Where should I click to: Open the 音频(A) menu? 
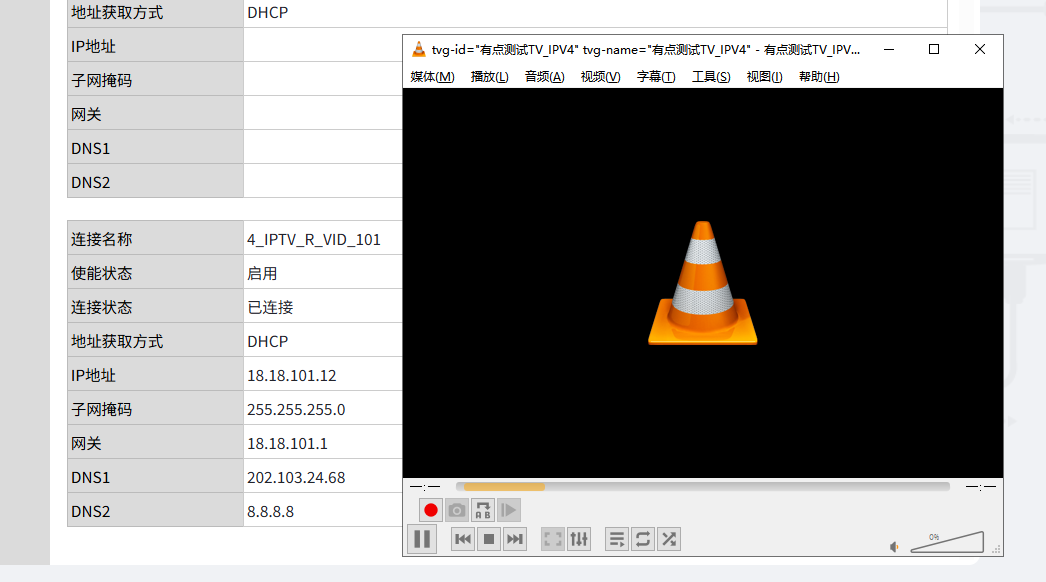544,77
